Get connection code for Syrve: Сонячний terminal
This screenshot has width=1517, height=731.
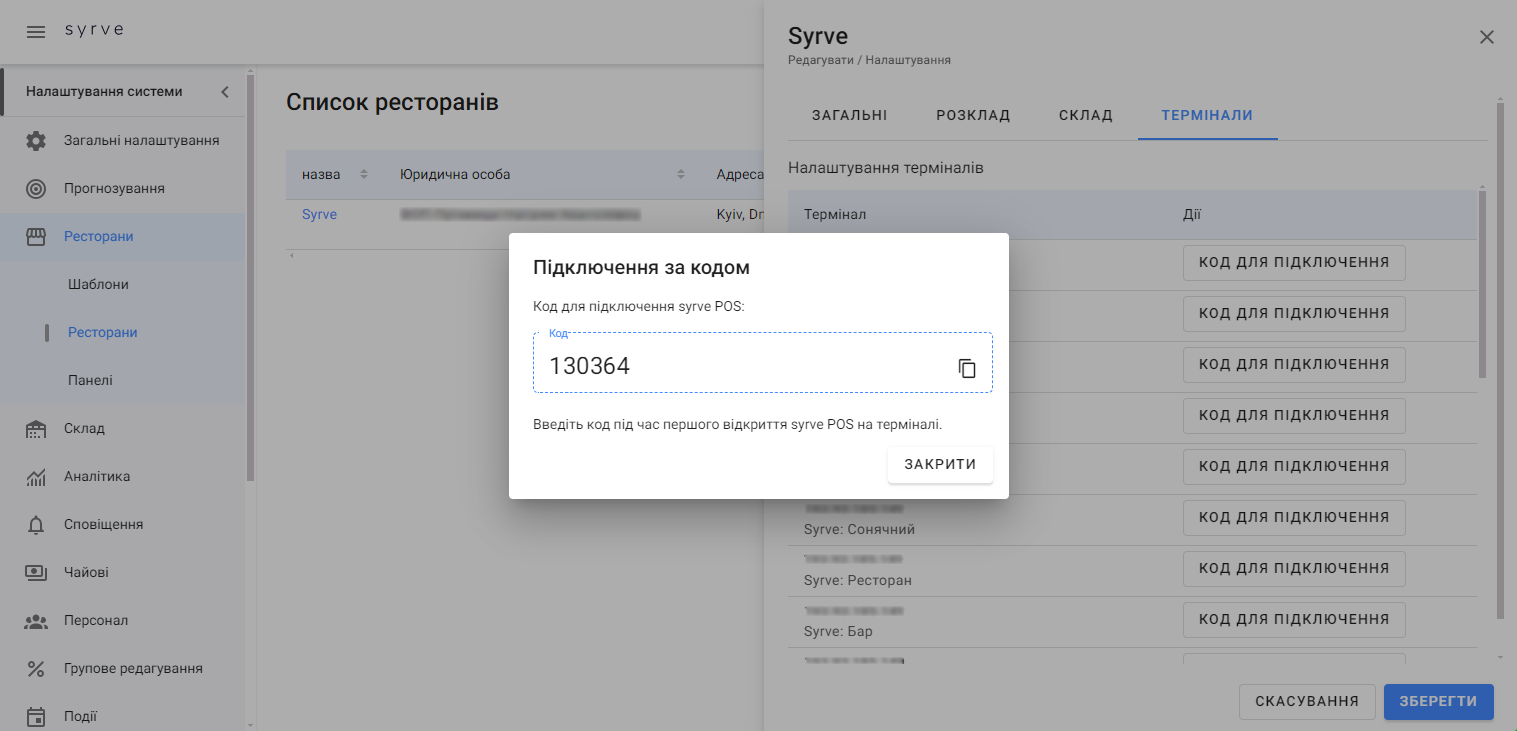tap(1294, 518)
